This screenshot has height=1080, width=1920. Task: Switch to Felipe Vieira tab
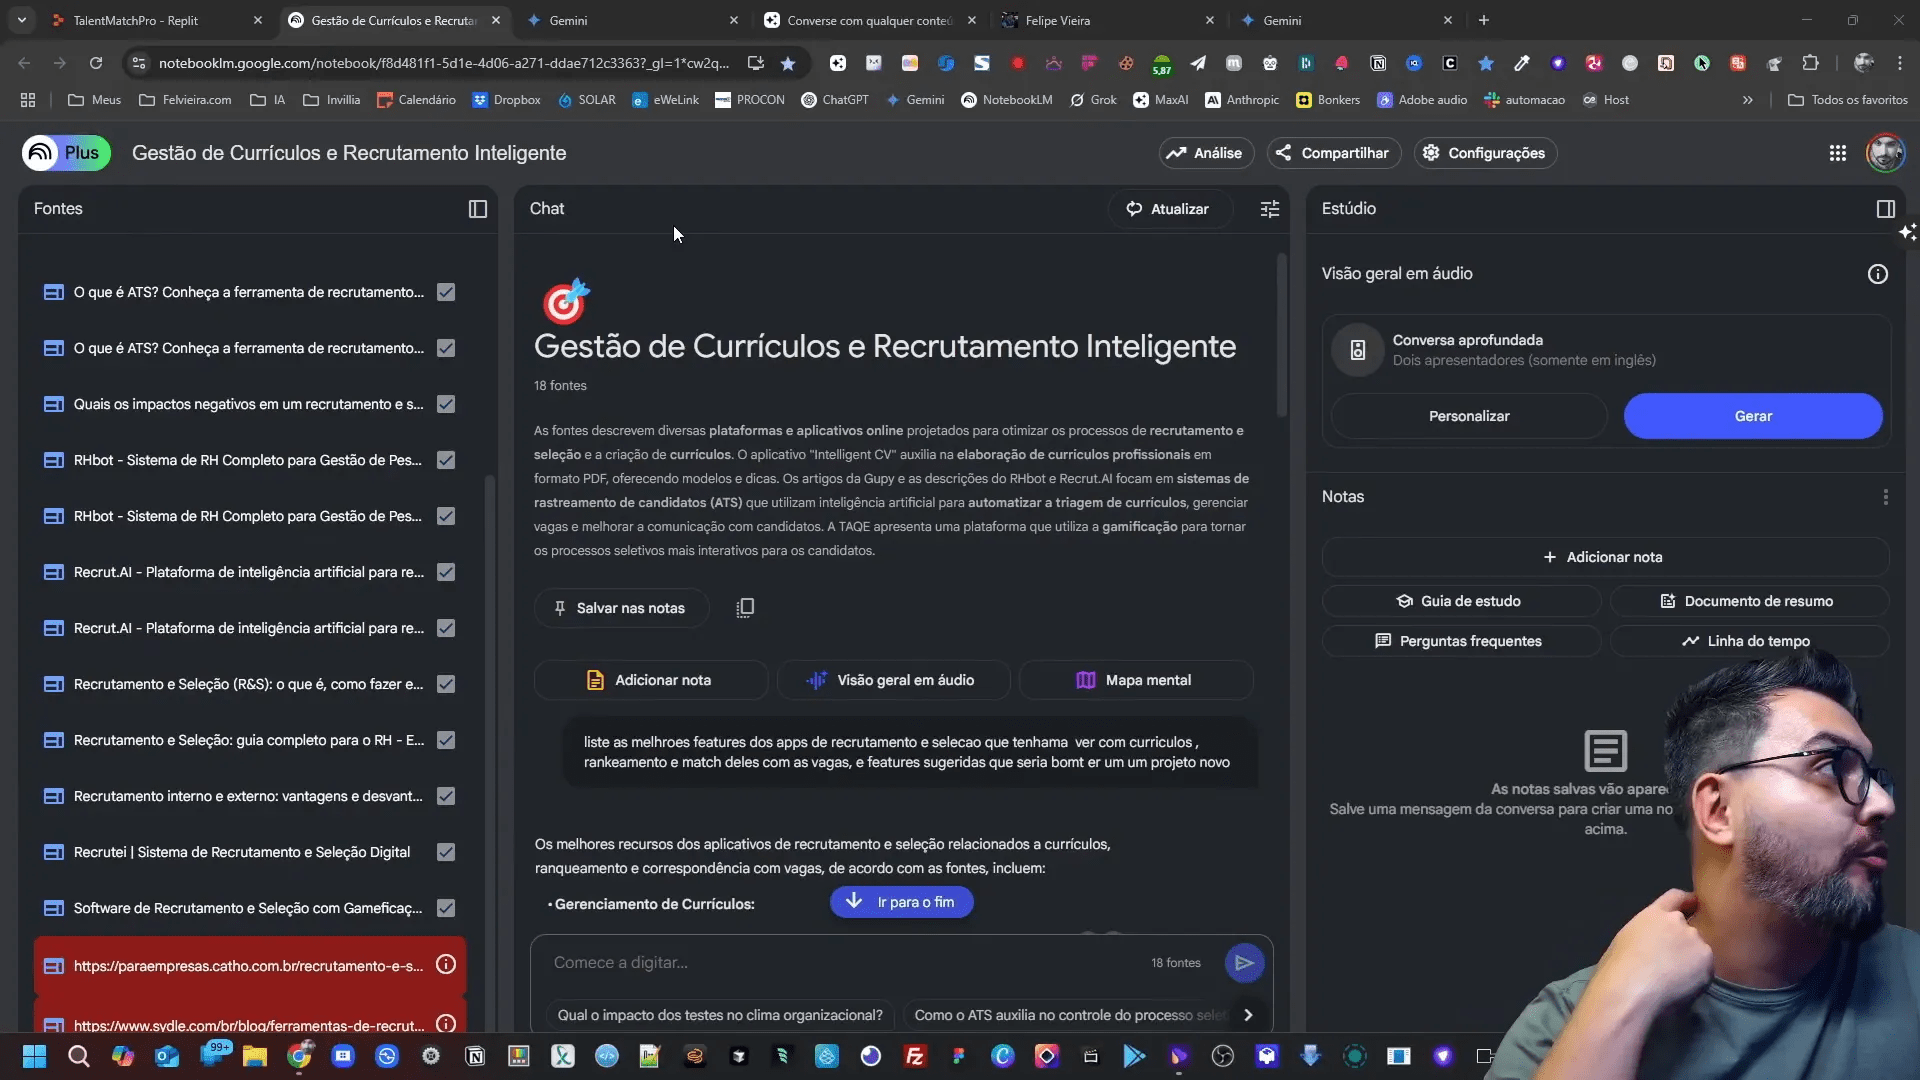[1108, 20]
